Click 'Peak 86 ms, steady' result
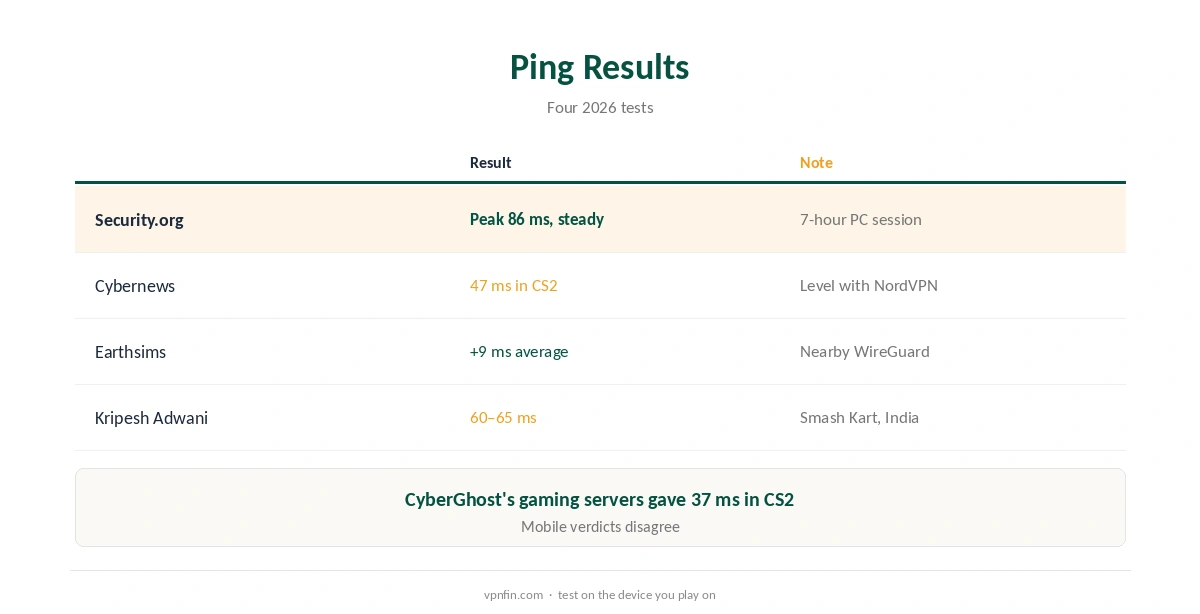This screenshot has width=1200, height=614. click(537, 219)
